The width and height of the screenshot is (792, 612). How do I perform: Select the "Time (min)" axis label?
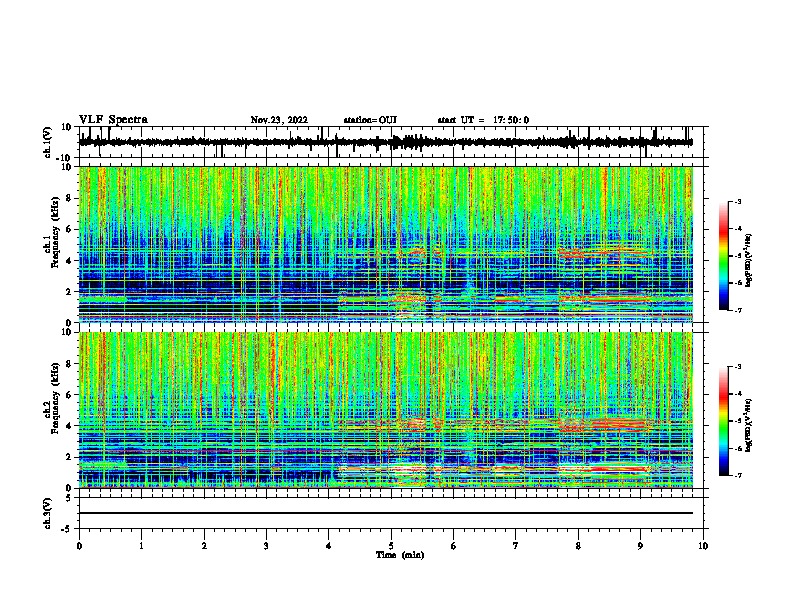400,555
